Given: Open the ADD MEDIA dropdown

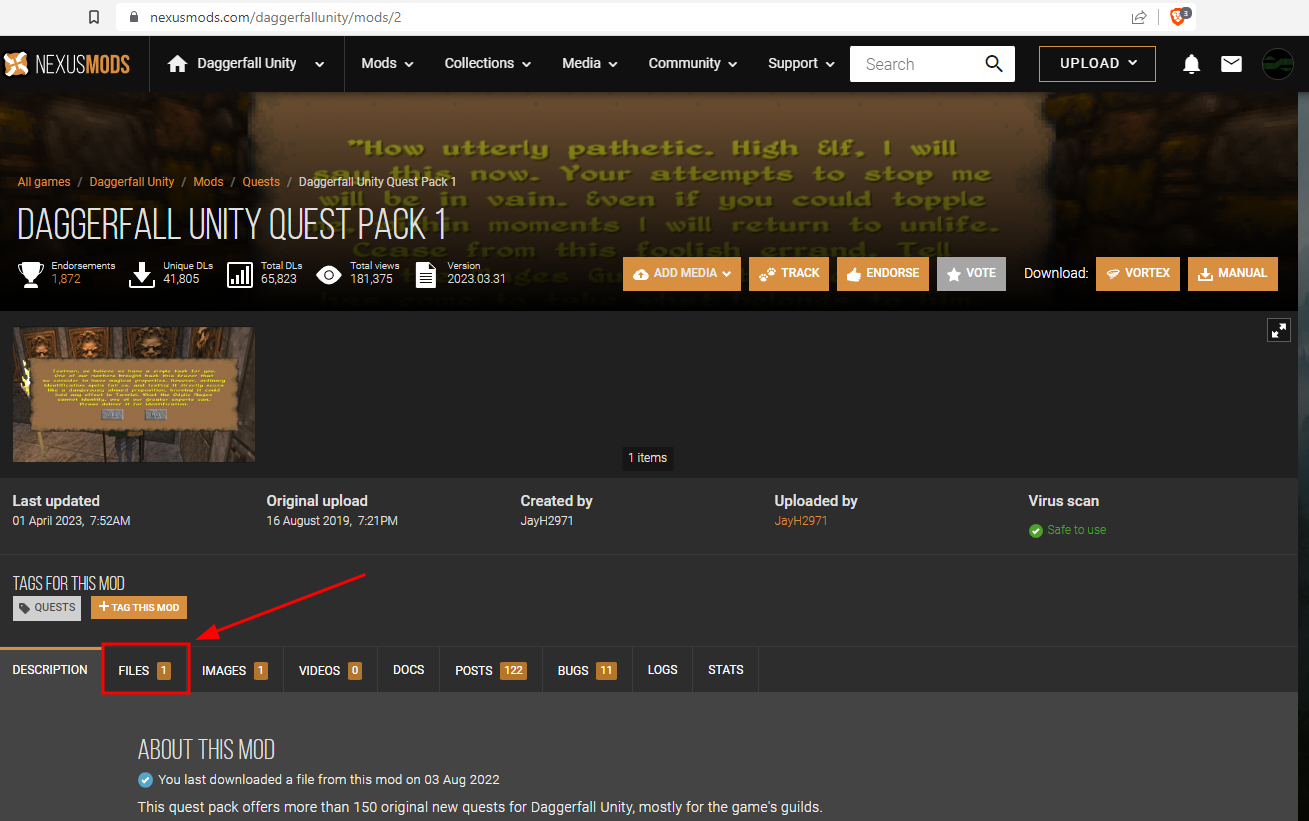Looking at the screenshot, I should [682, 273].
